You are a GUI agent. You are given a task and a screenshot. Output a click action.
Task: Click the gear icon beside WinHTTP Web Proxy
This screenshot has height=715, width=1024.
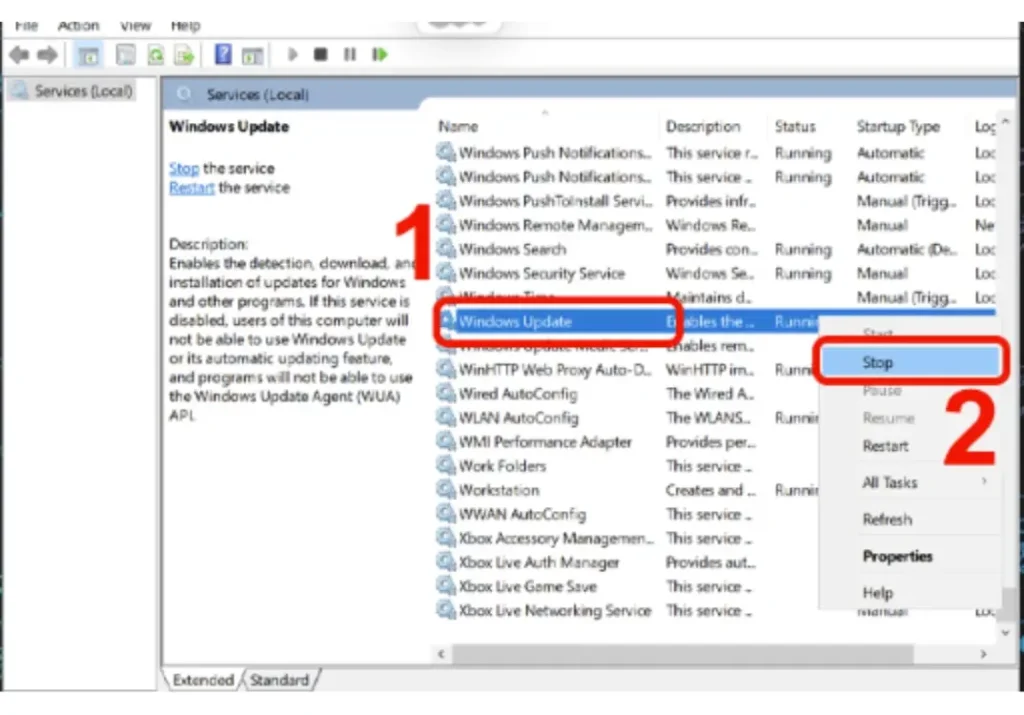click(446, 370)
